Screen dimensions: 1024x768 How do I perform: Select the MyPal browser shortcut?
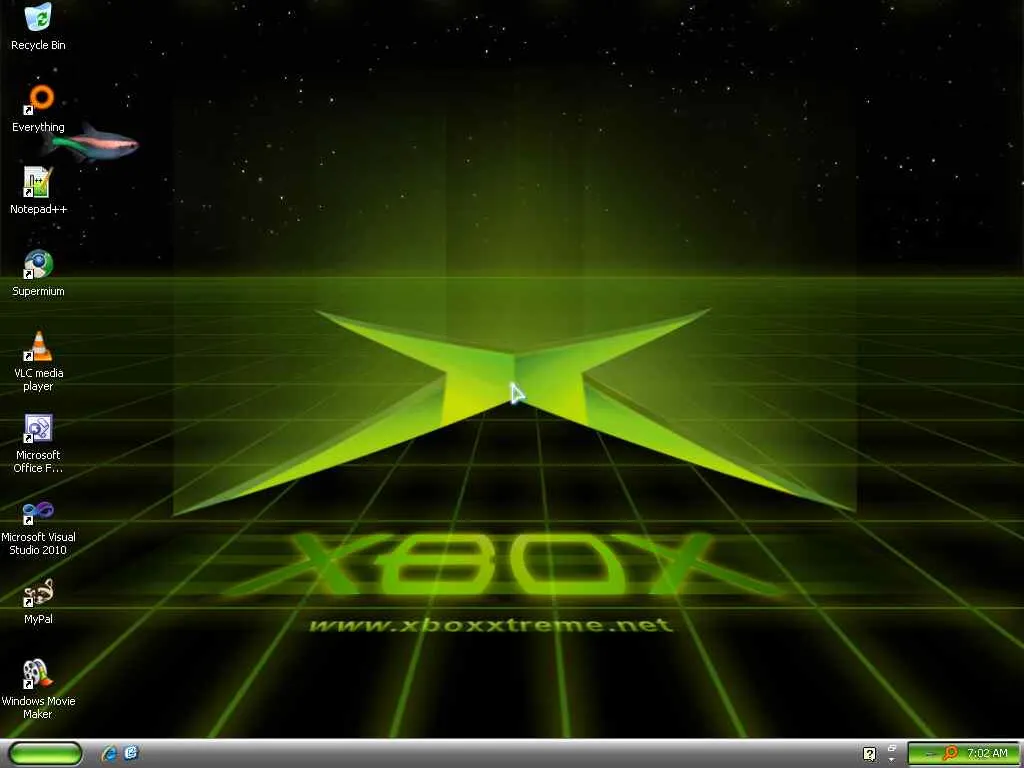(38, 601)
